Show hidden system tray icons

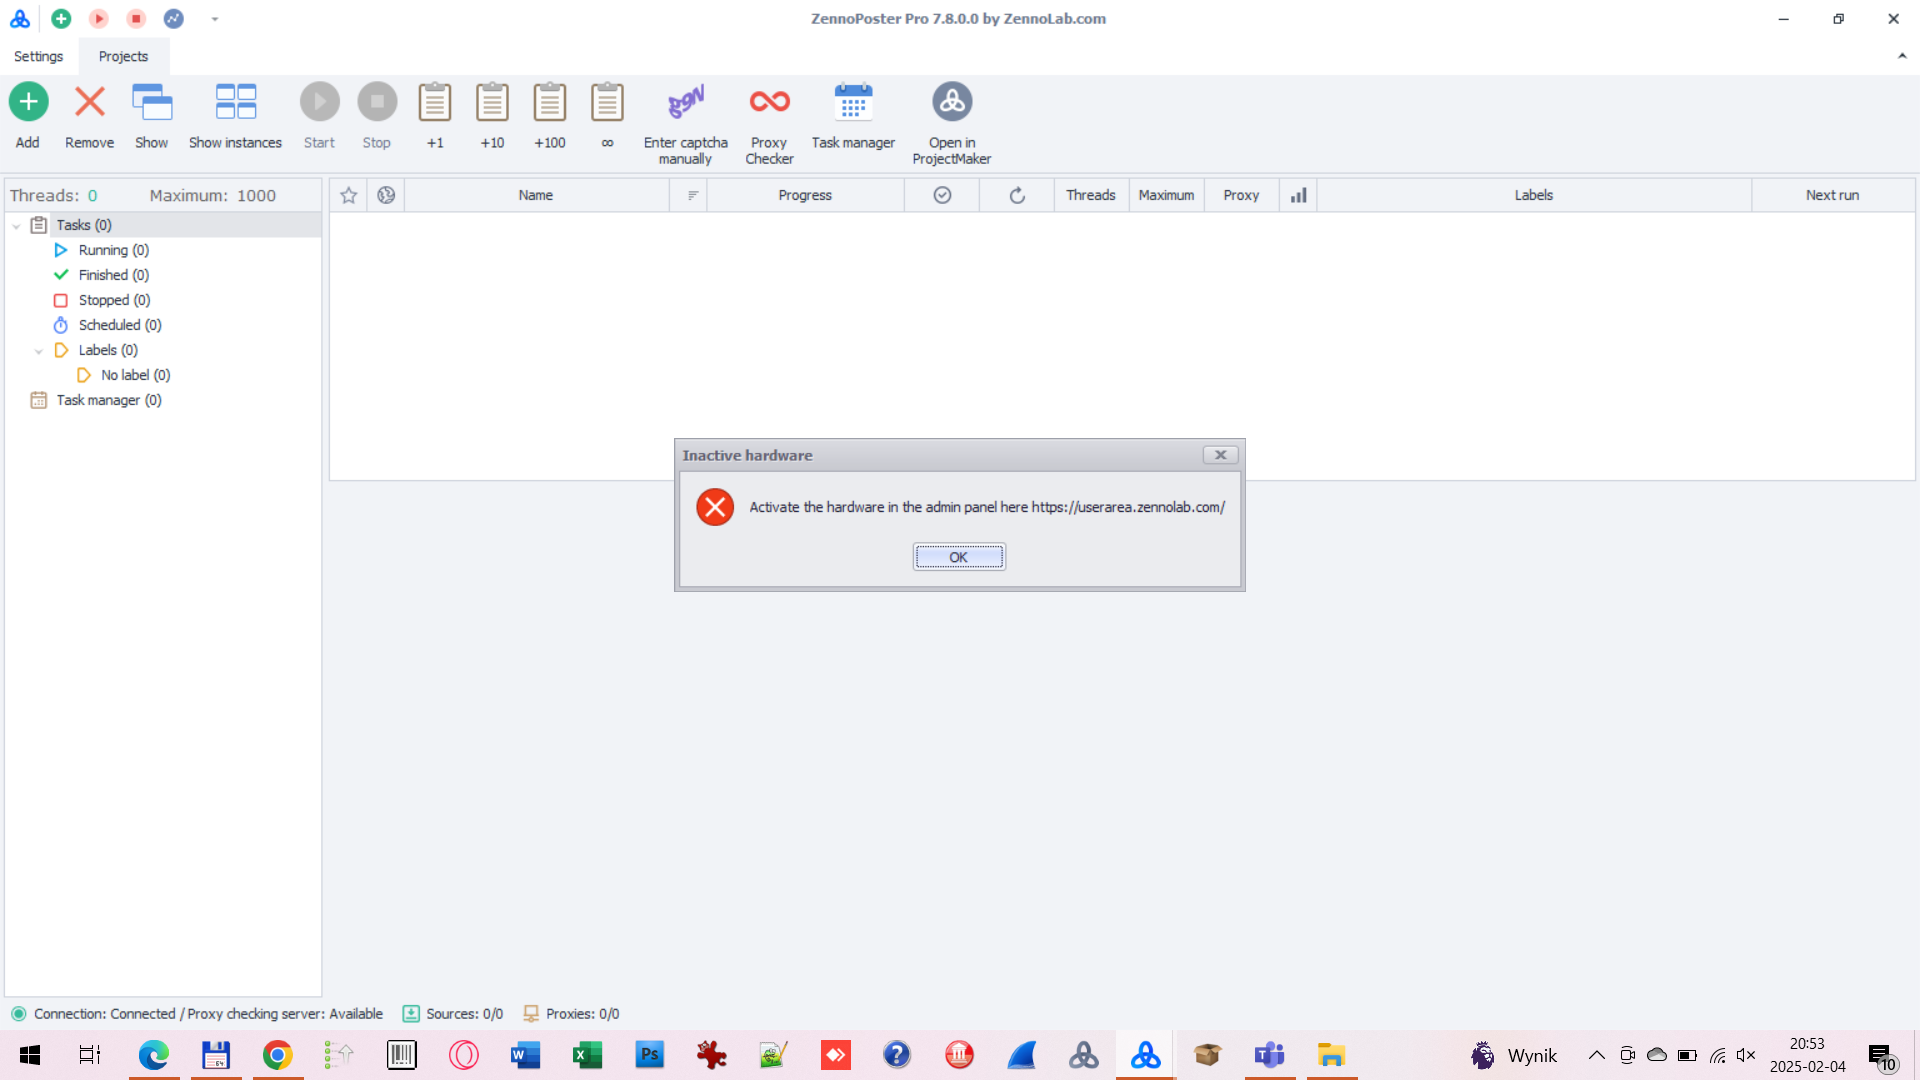[1597, 1055]
